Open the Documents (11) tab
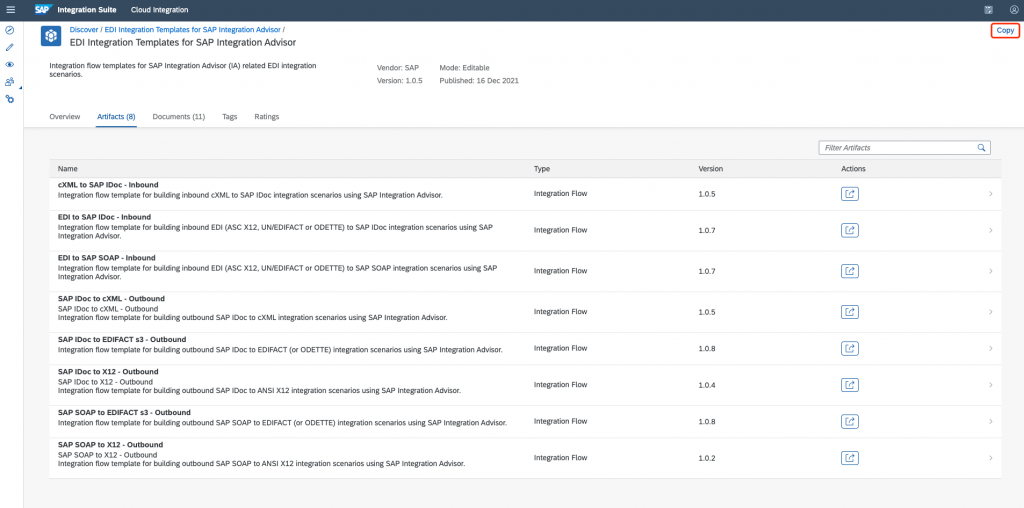The height and width of the screenshot is (508, 1024). click(179, 117)
